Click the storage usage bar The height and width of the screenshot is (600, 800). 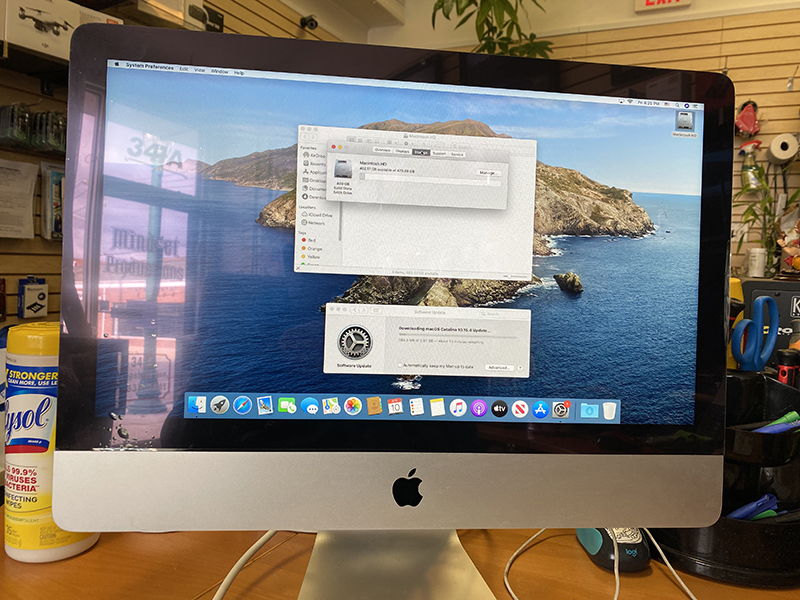pyautogui.click(x=430, y=179)
